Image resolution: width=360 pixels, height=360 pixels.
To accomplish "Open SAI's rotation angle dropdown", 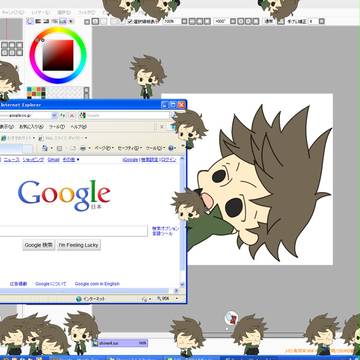I will click(x=233, y=21).
